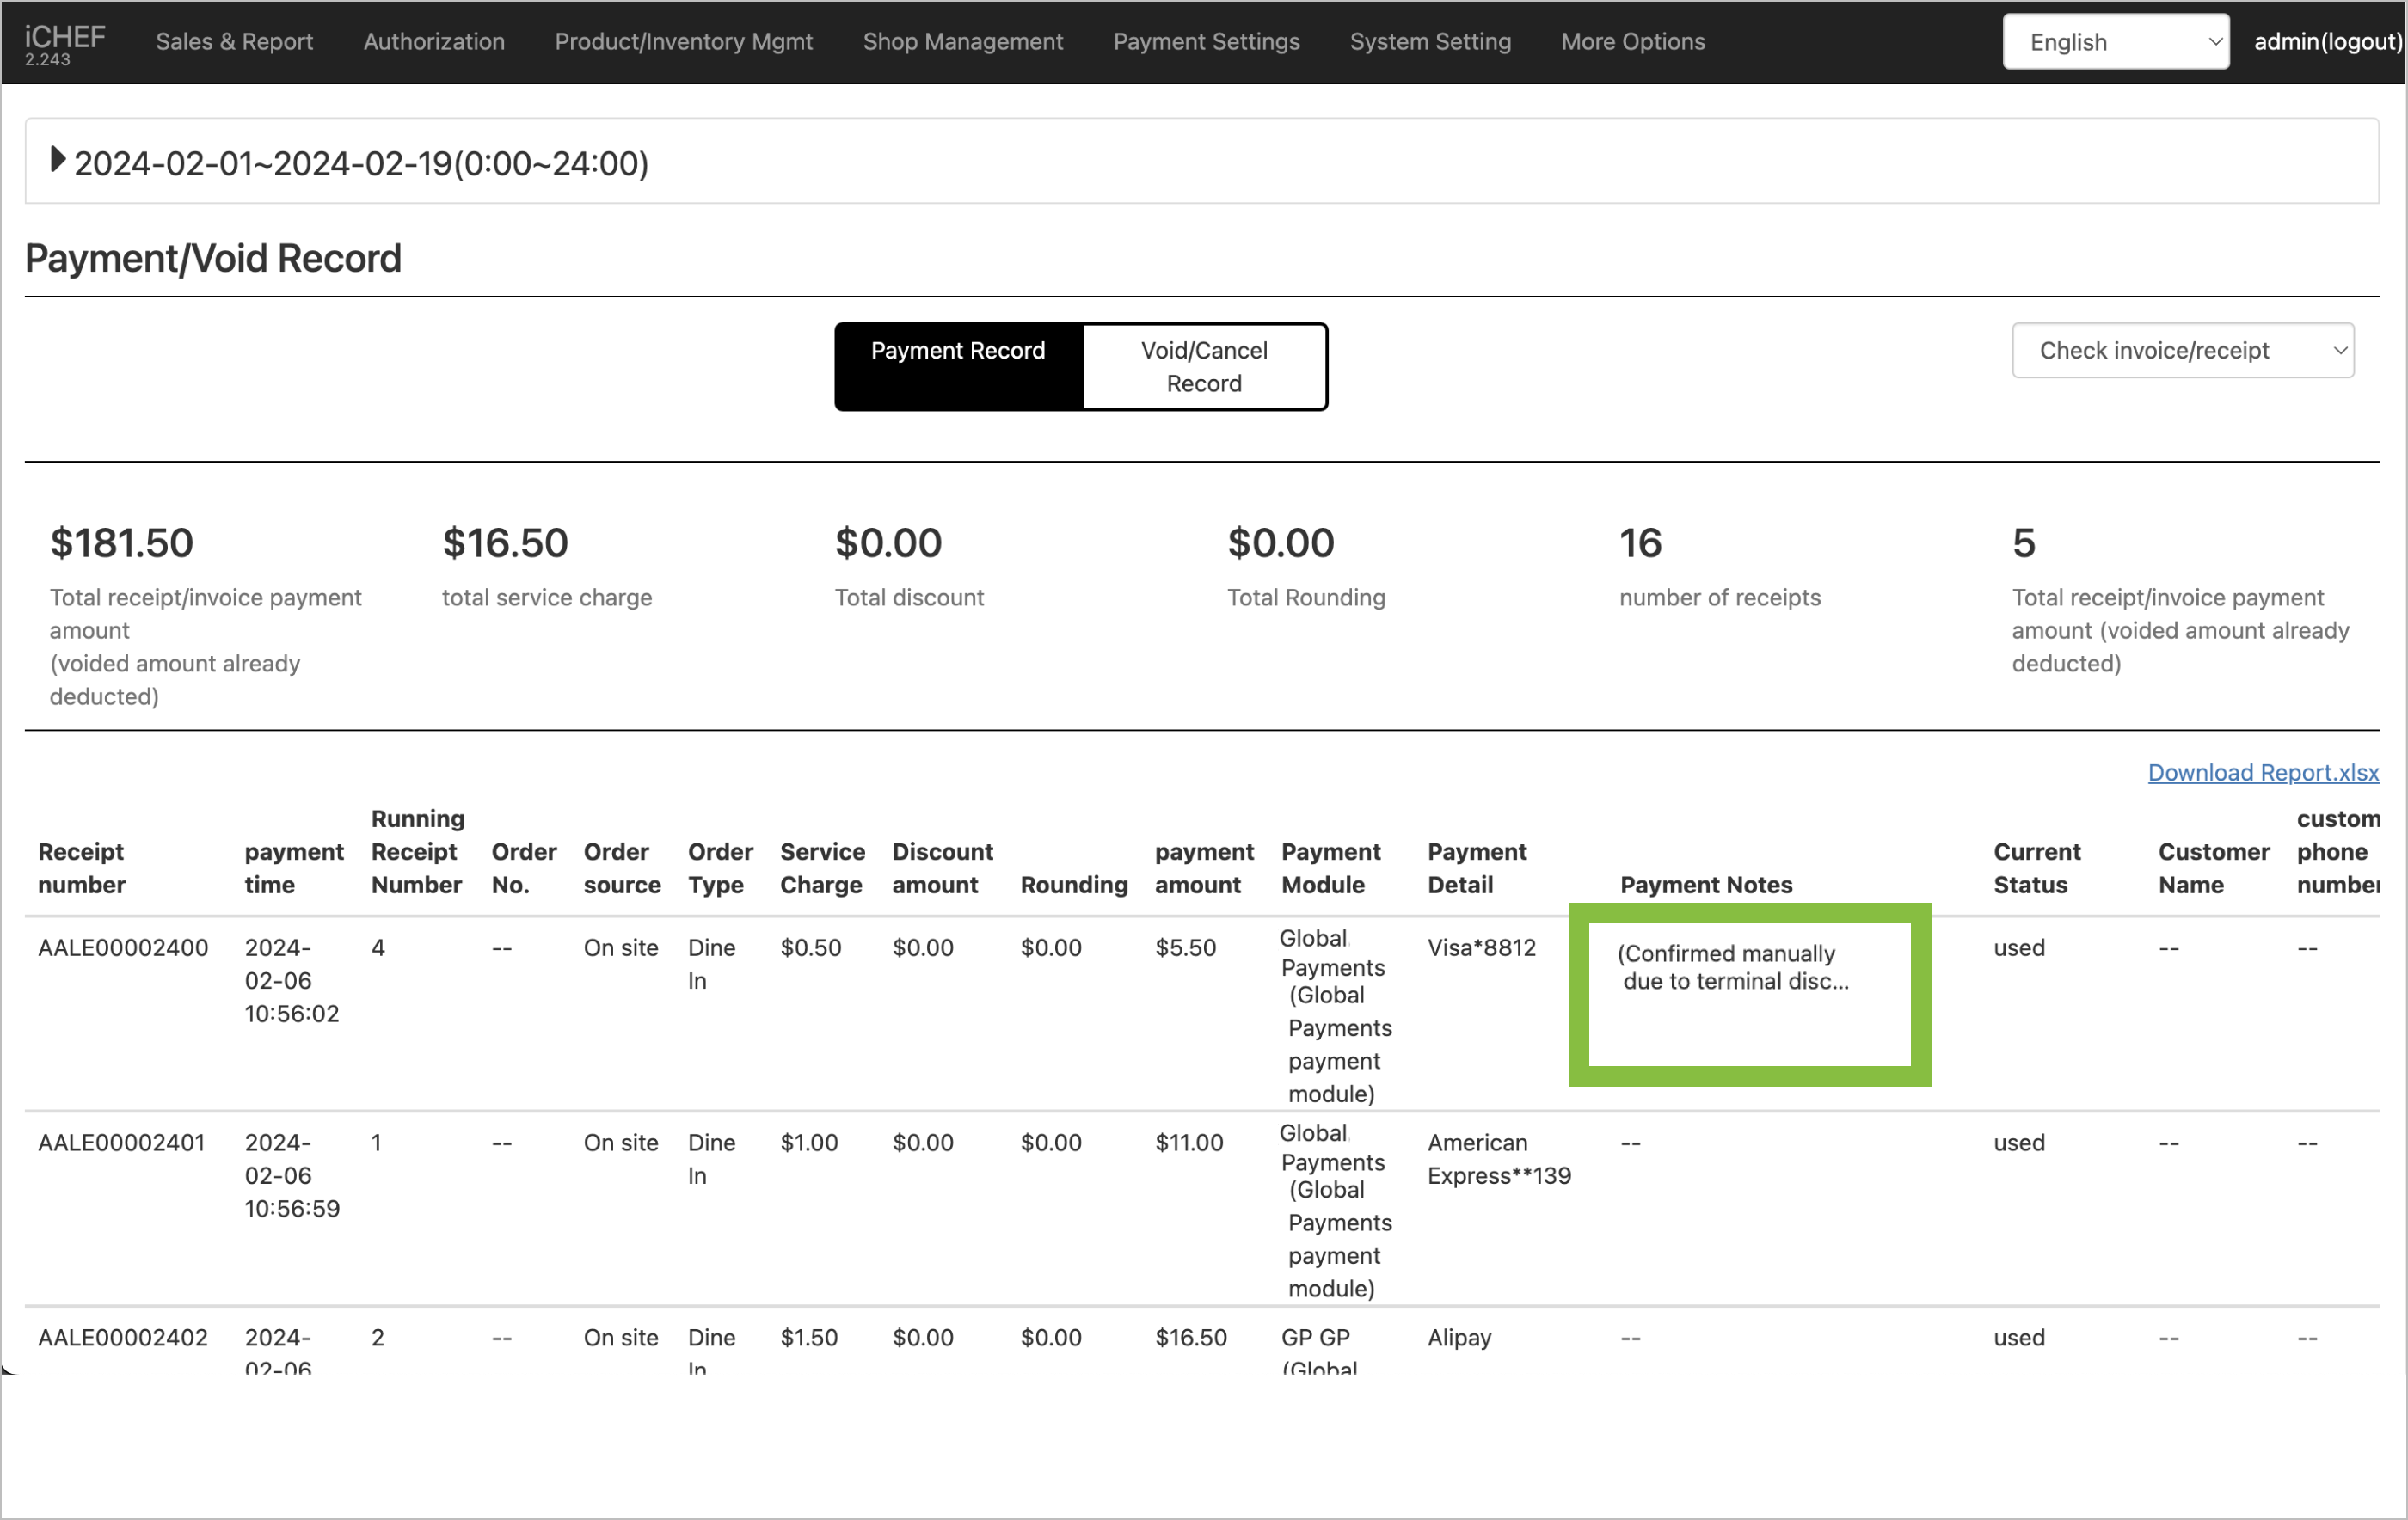This screenshot has width=2408, height=1520.
Task: Download the Report.xlsx file
Action: 2262,772
